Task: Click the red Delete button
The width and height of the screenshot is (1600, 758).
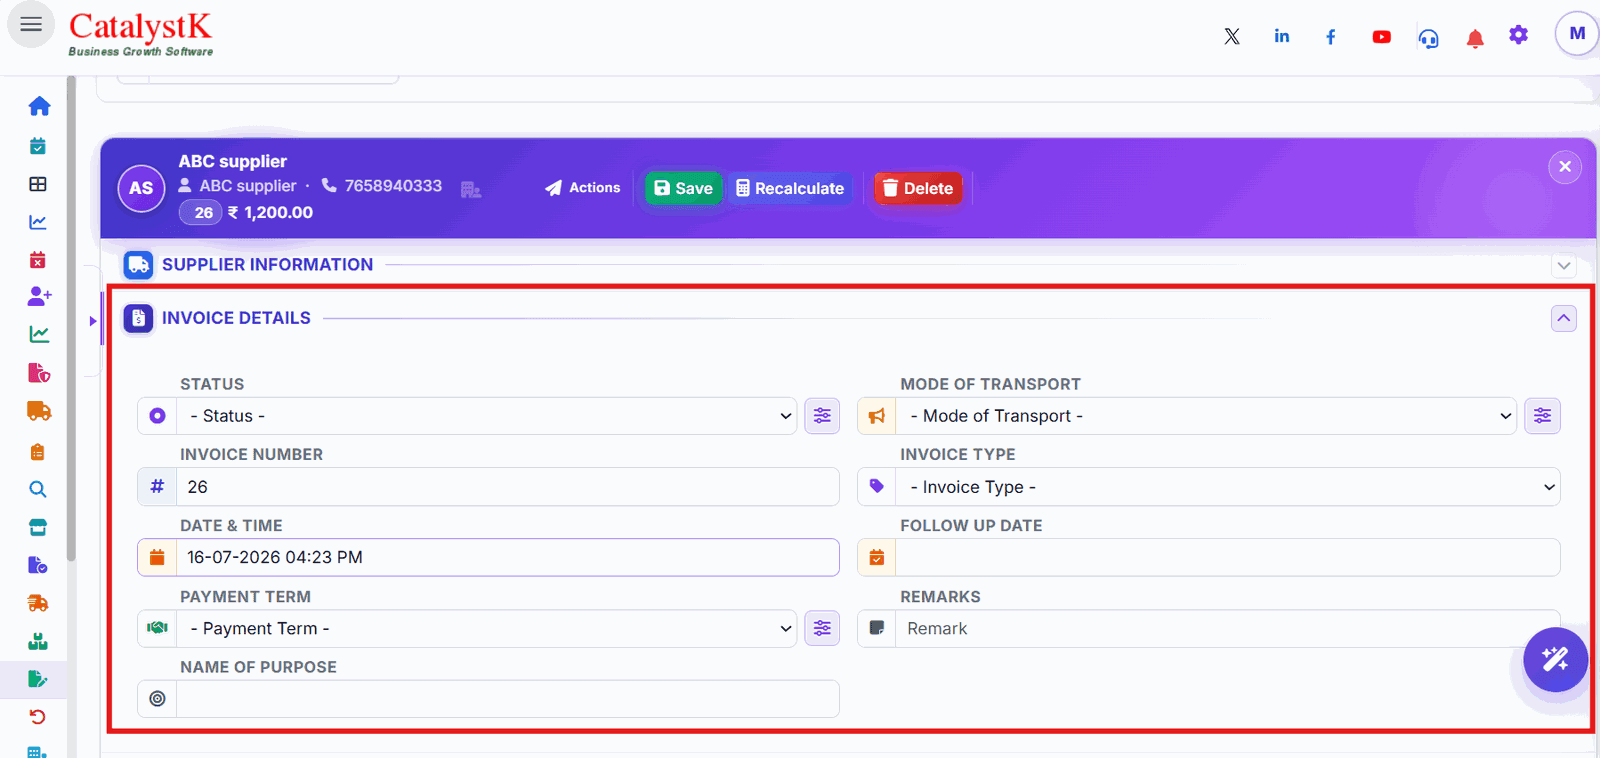Action: click(918, 188)
